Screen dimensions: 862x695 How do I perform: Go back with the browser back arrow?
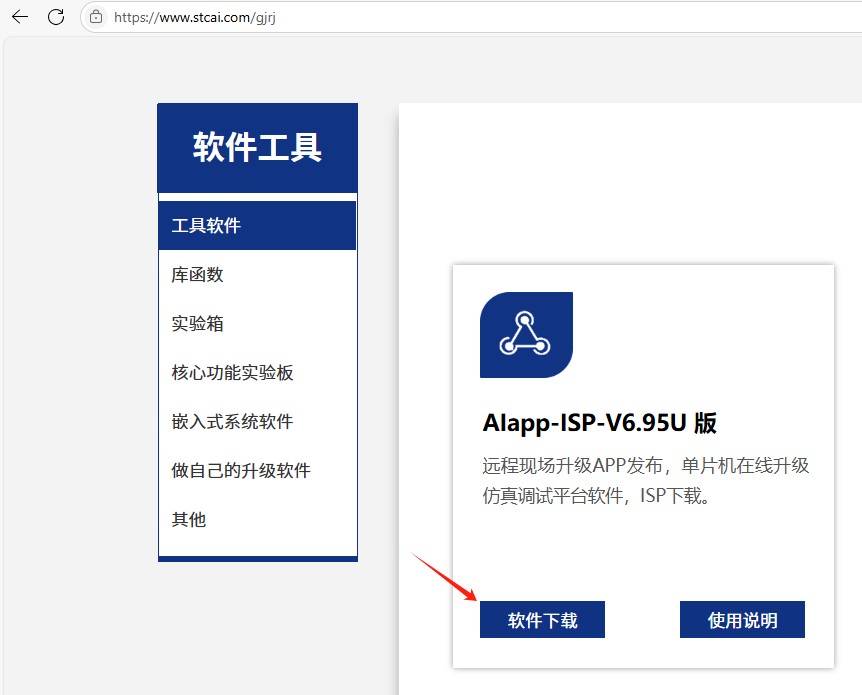(20, 17)
